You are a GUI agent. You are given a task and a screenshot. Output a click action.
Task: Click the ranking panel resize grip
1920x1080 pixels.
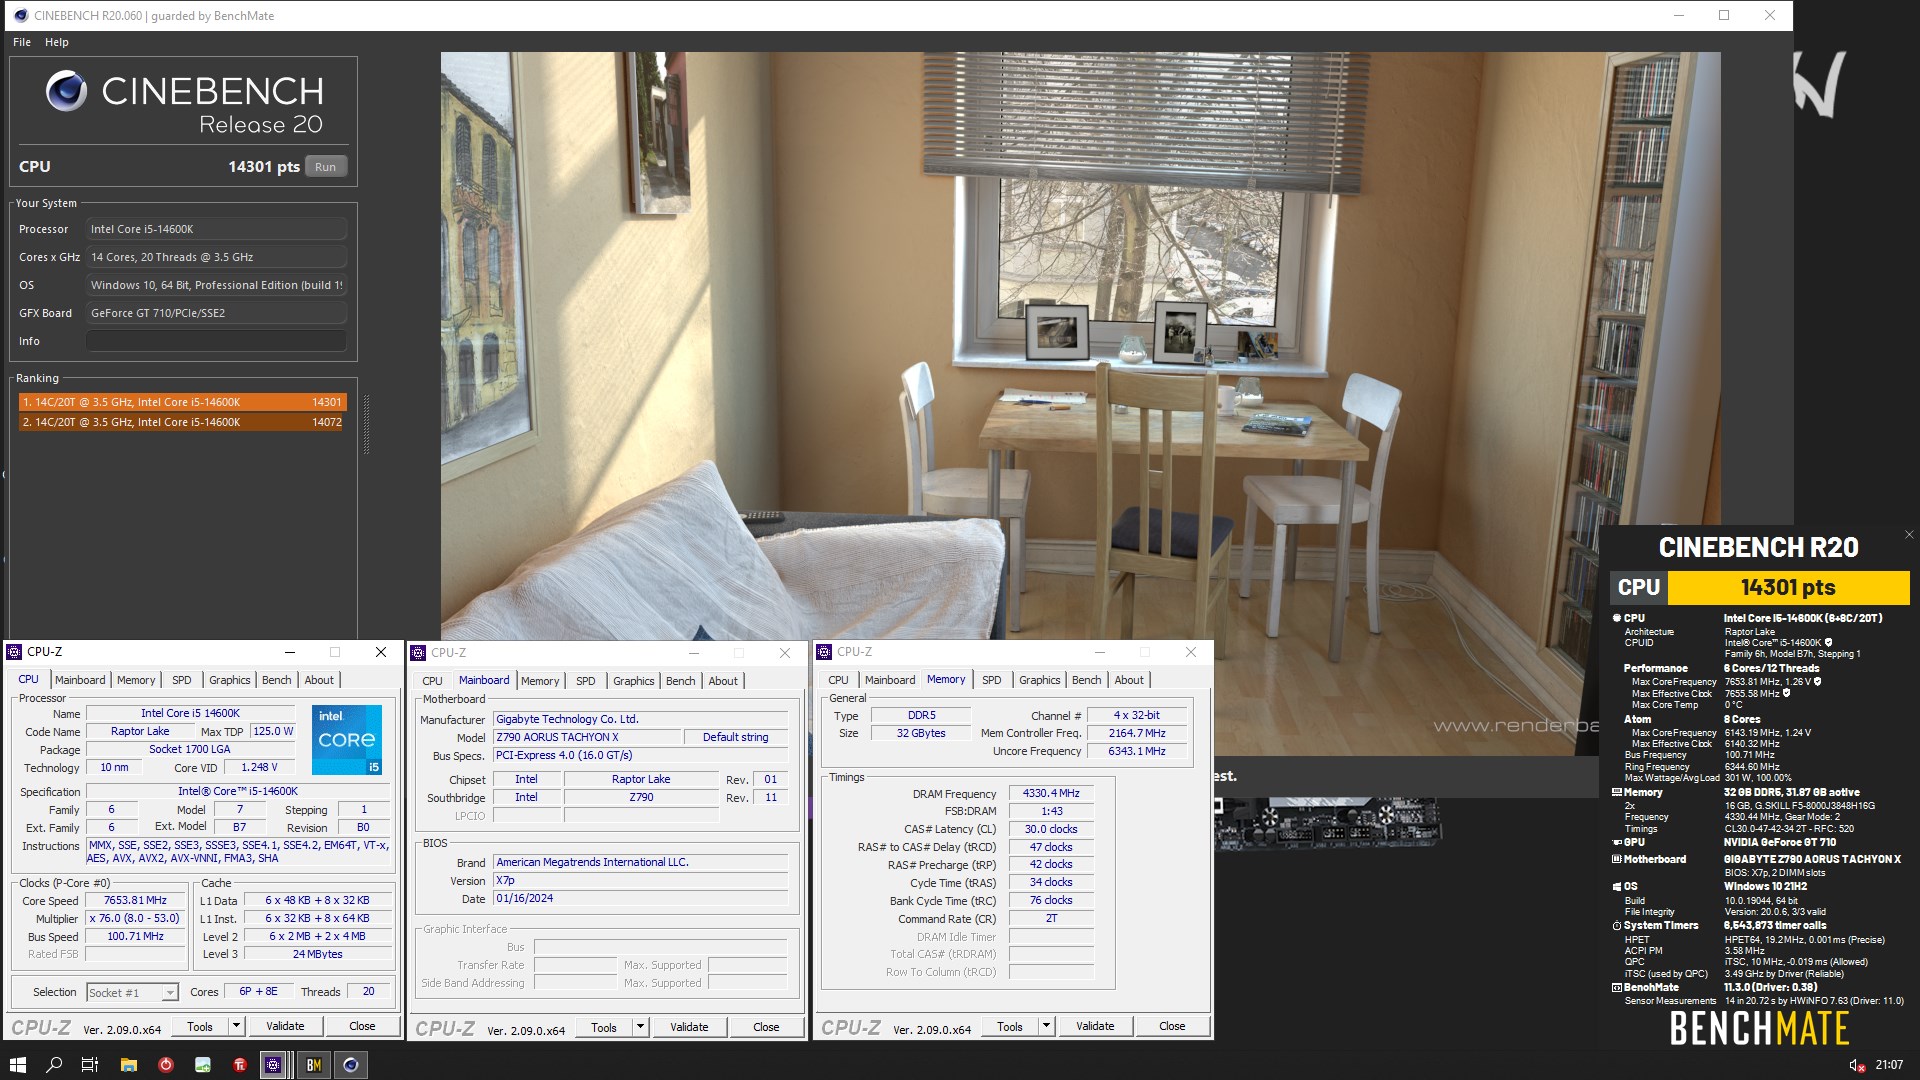tap(366, 425)
